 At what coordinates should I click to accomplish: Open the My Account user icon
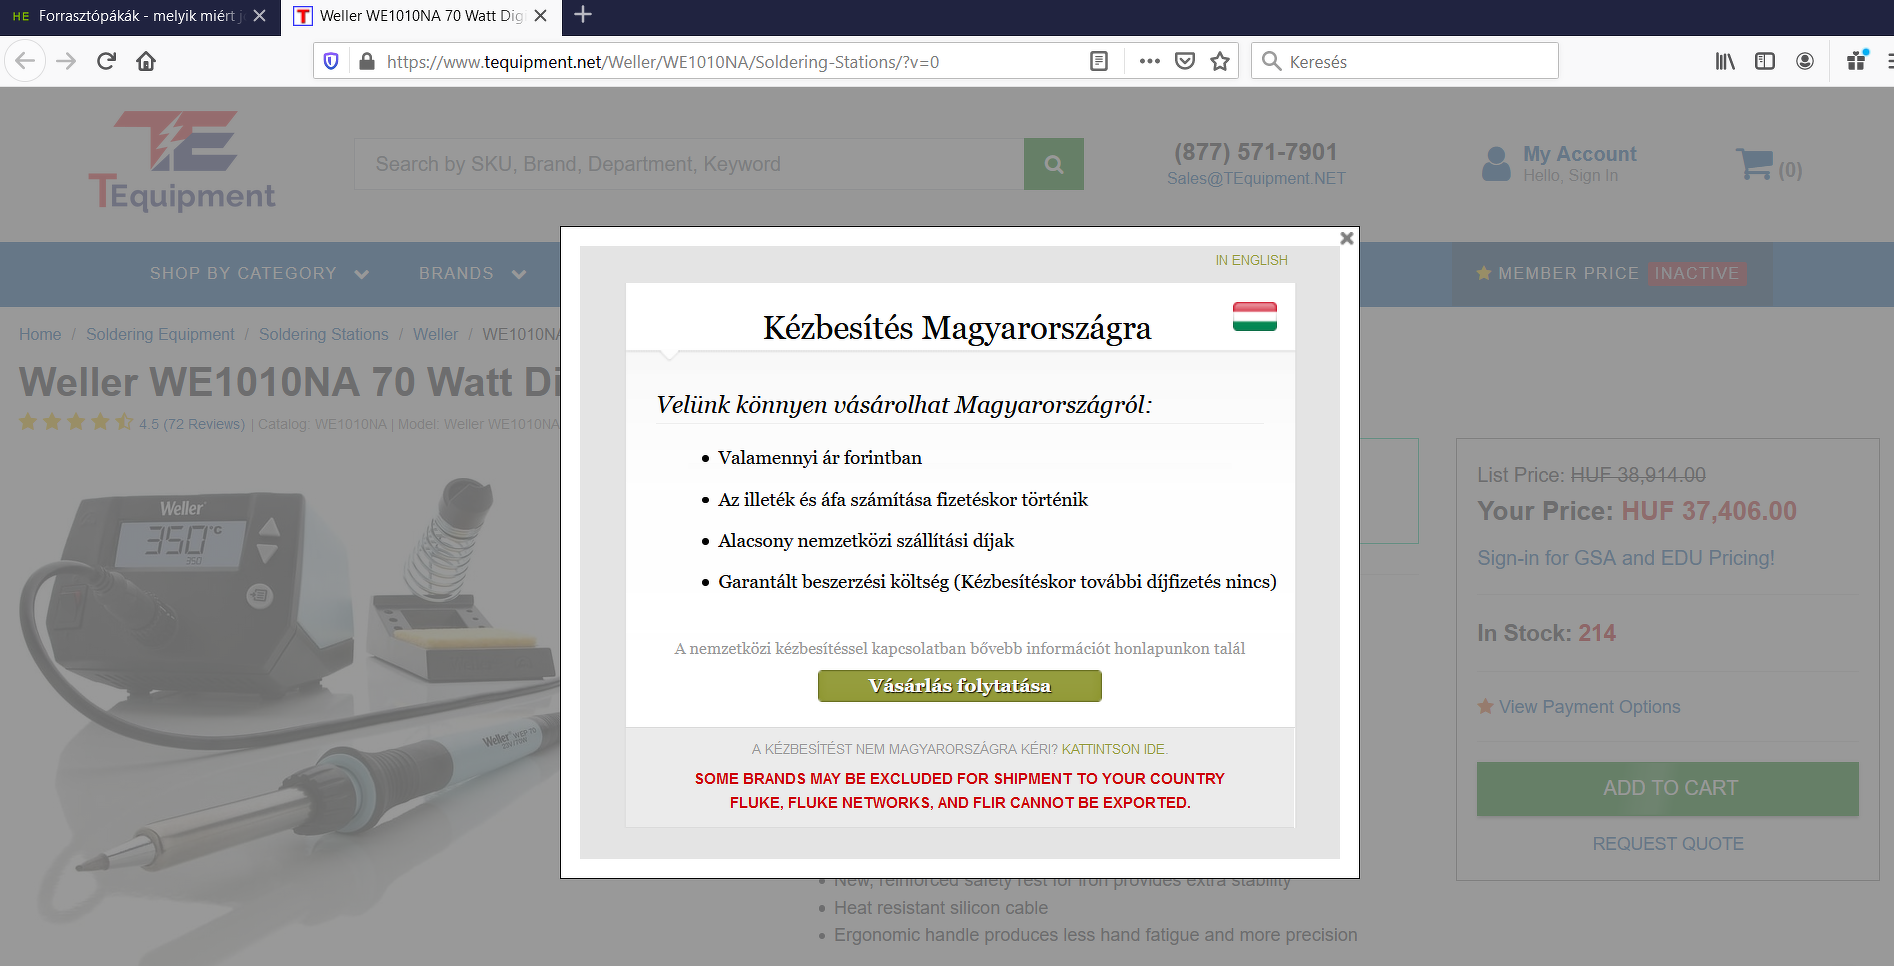click(x=1496, y=164)
